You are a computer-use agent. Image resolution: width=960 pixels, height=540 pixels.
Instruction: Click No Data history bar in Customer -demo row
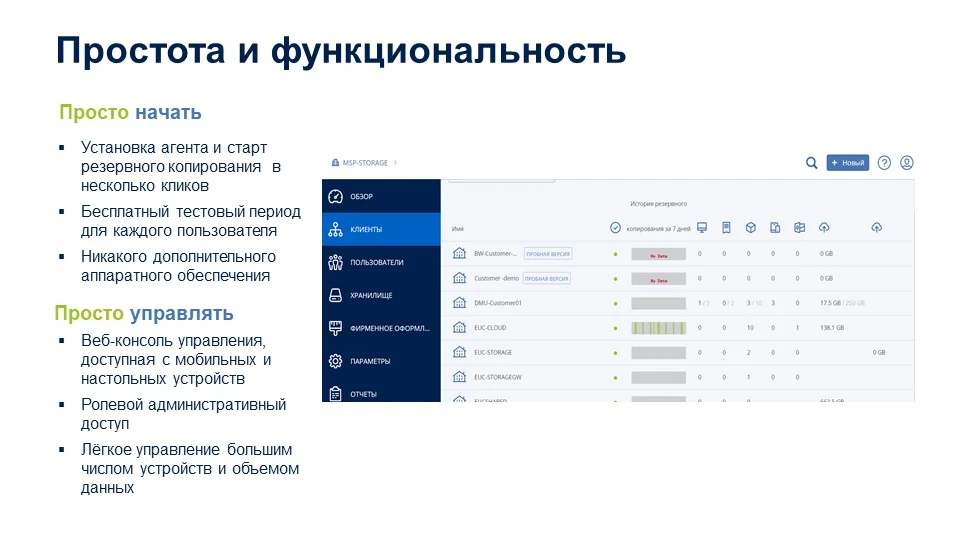[x=658, y=279]
